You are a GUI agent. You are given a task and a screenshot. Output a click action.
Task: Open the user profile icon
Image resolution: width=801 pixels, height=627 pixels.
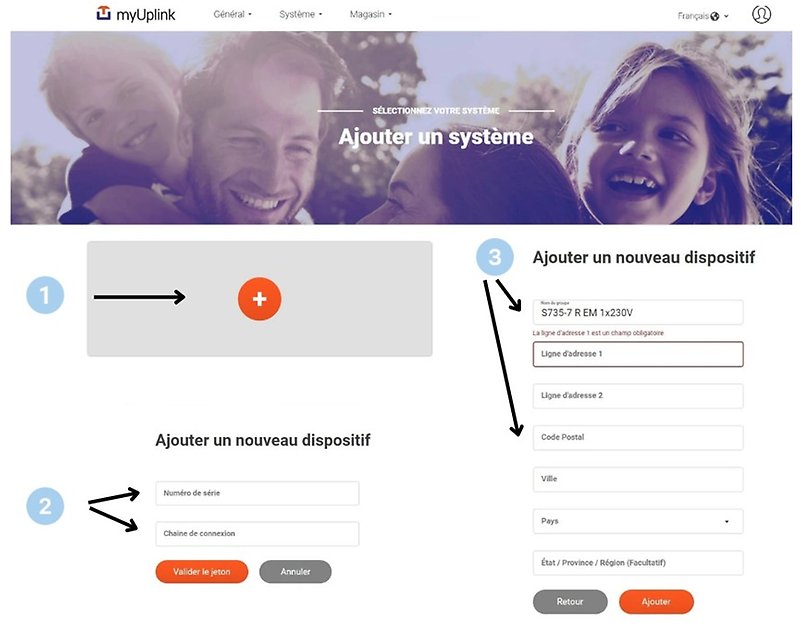(761, 14)
